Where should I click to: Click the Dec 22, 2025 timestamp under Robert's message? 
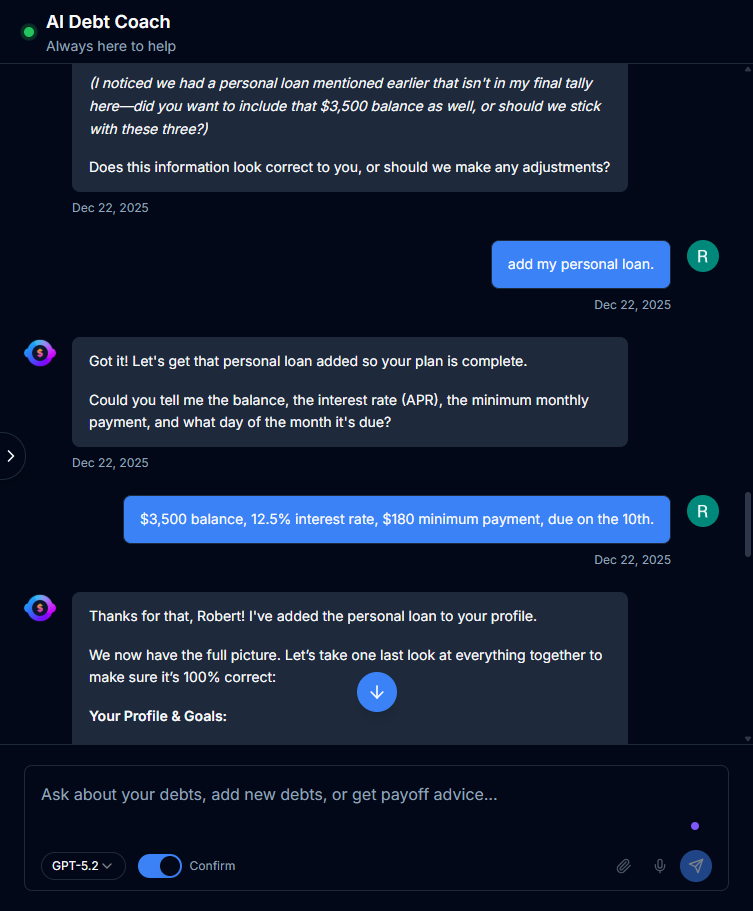632,559
